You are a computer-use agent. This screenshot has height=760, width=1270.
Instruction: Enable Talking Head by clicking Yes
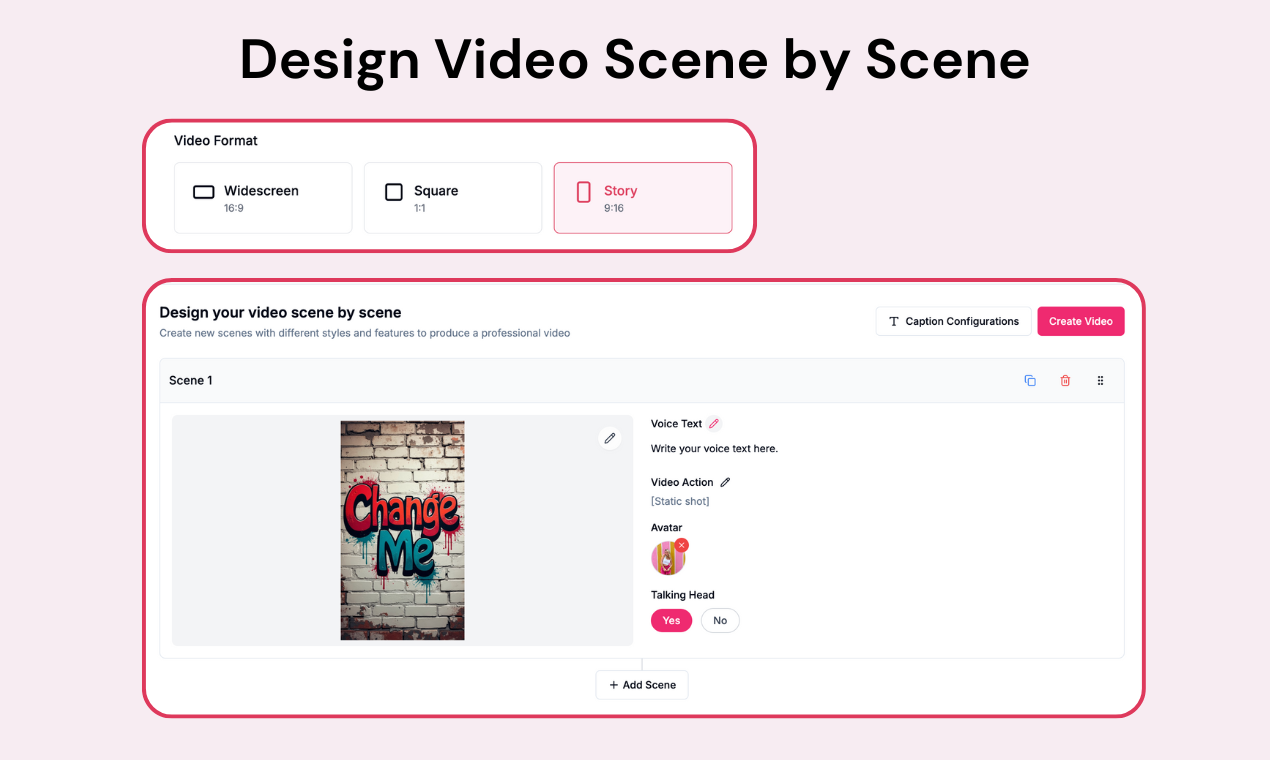pyautogui.click(x=671, y=621)
